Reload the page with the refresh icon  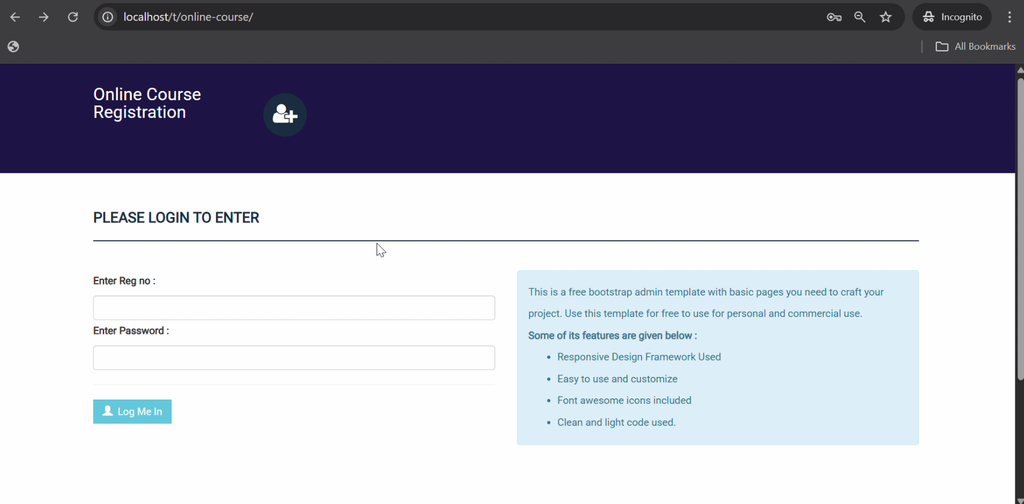click(73, 17)
